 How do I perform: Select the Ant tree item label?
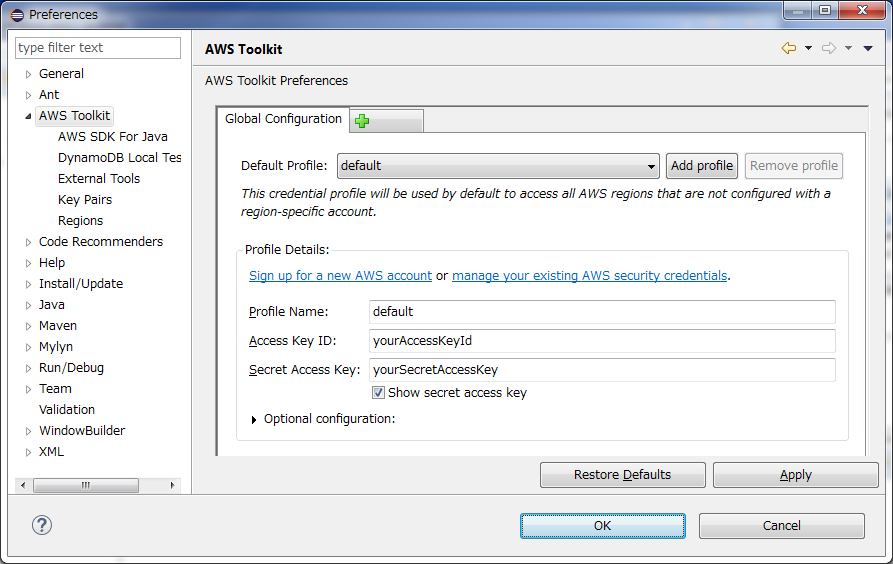(48, 95)
